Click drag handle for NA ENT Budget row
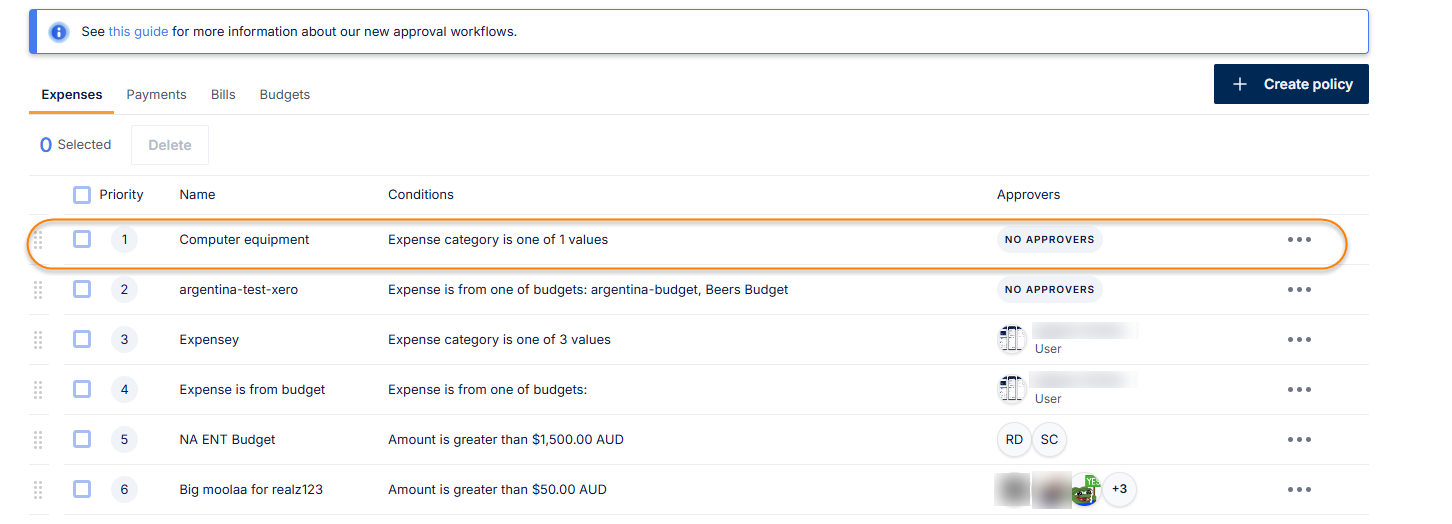This screenshot has height=524, width=1452. pyautogui.click(x=38, y=440)
